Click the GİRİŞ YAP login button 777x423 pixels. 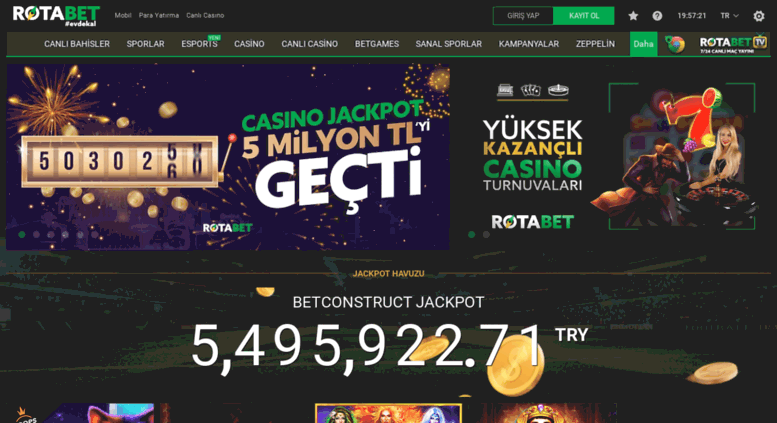coord(523,16)
